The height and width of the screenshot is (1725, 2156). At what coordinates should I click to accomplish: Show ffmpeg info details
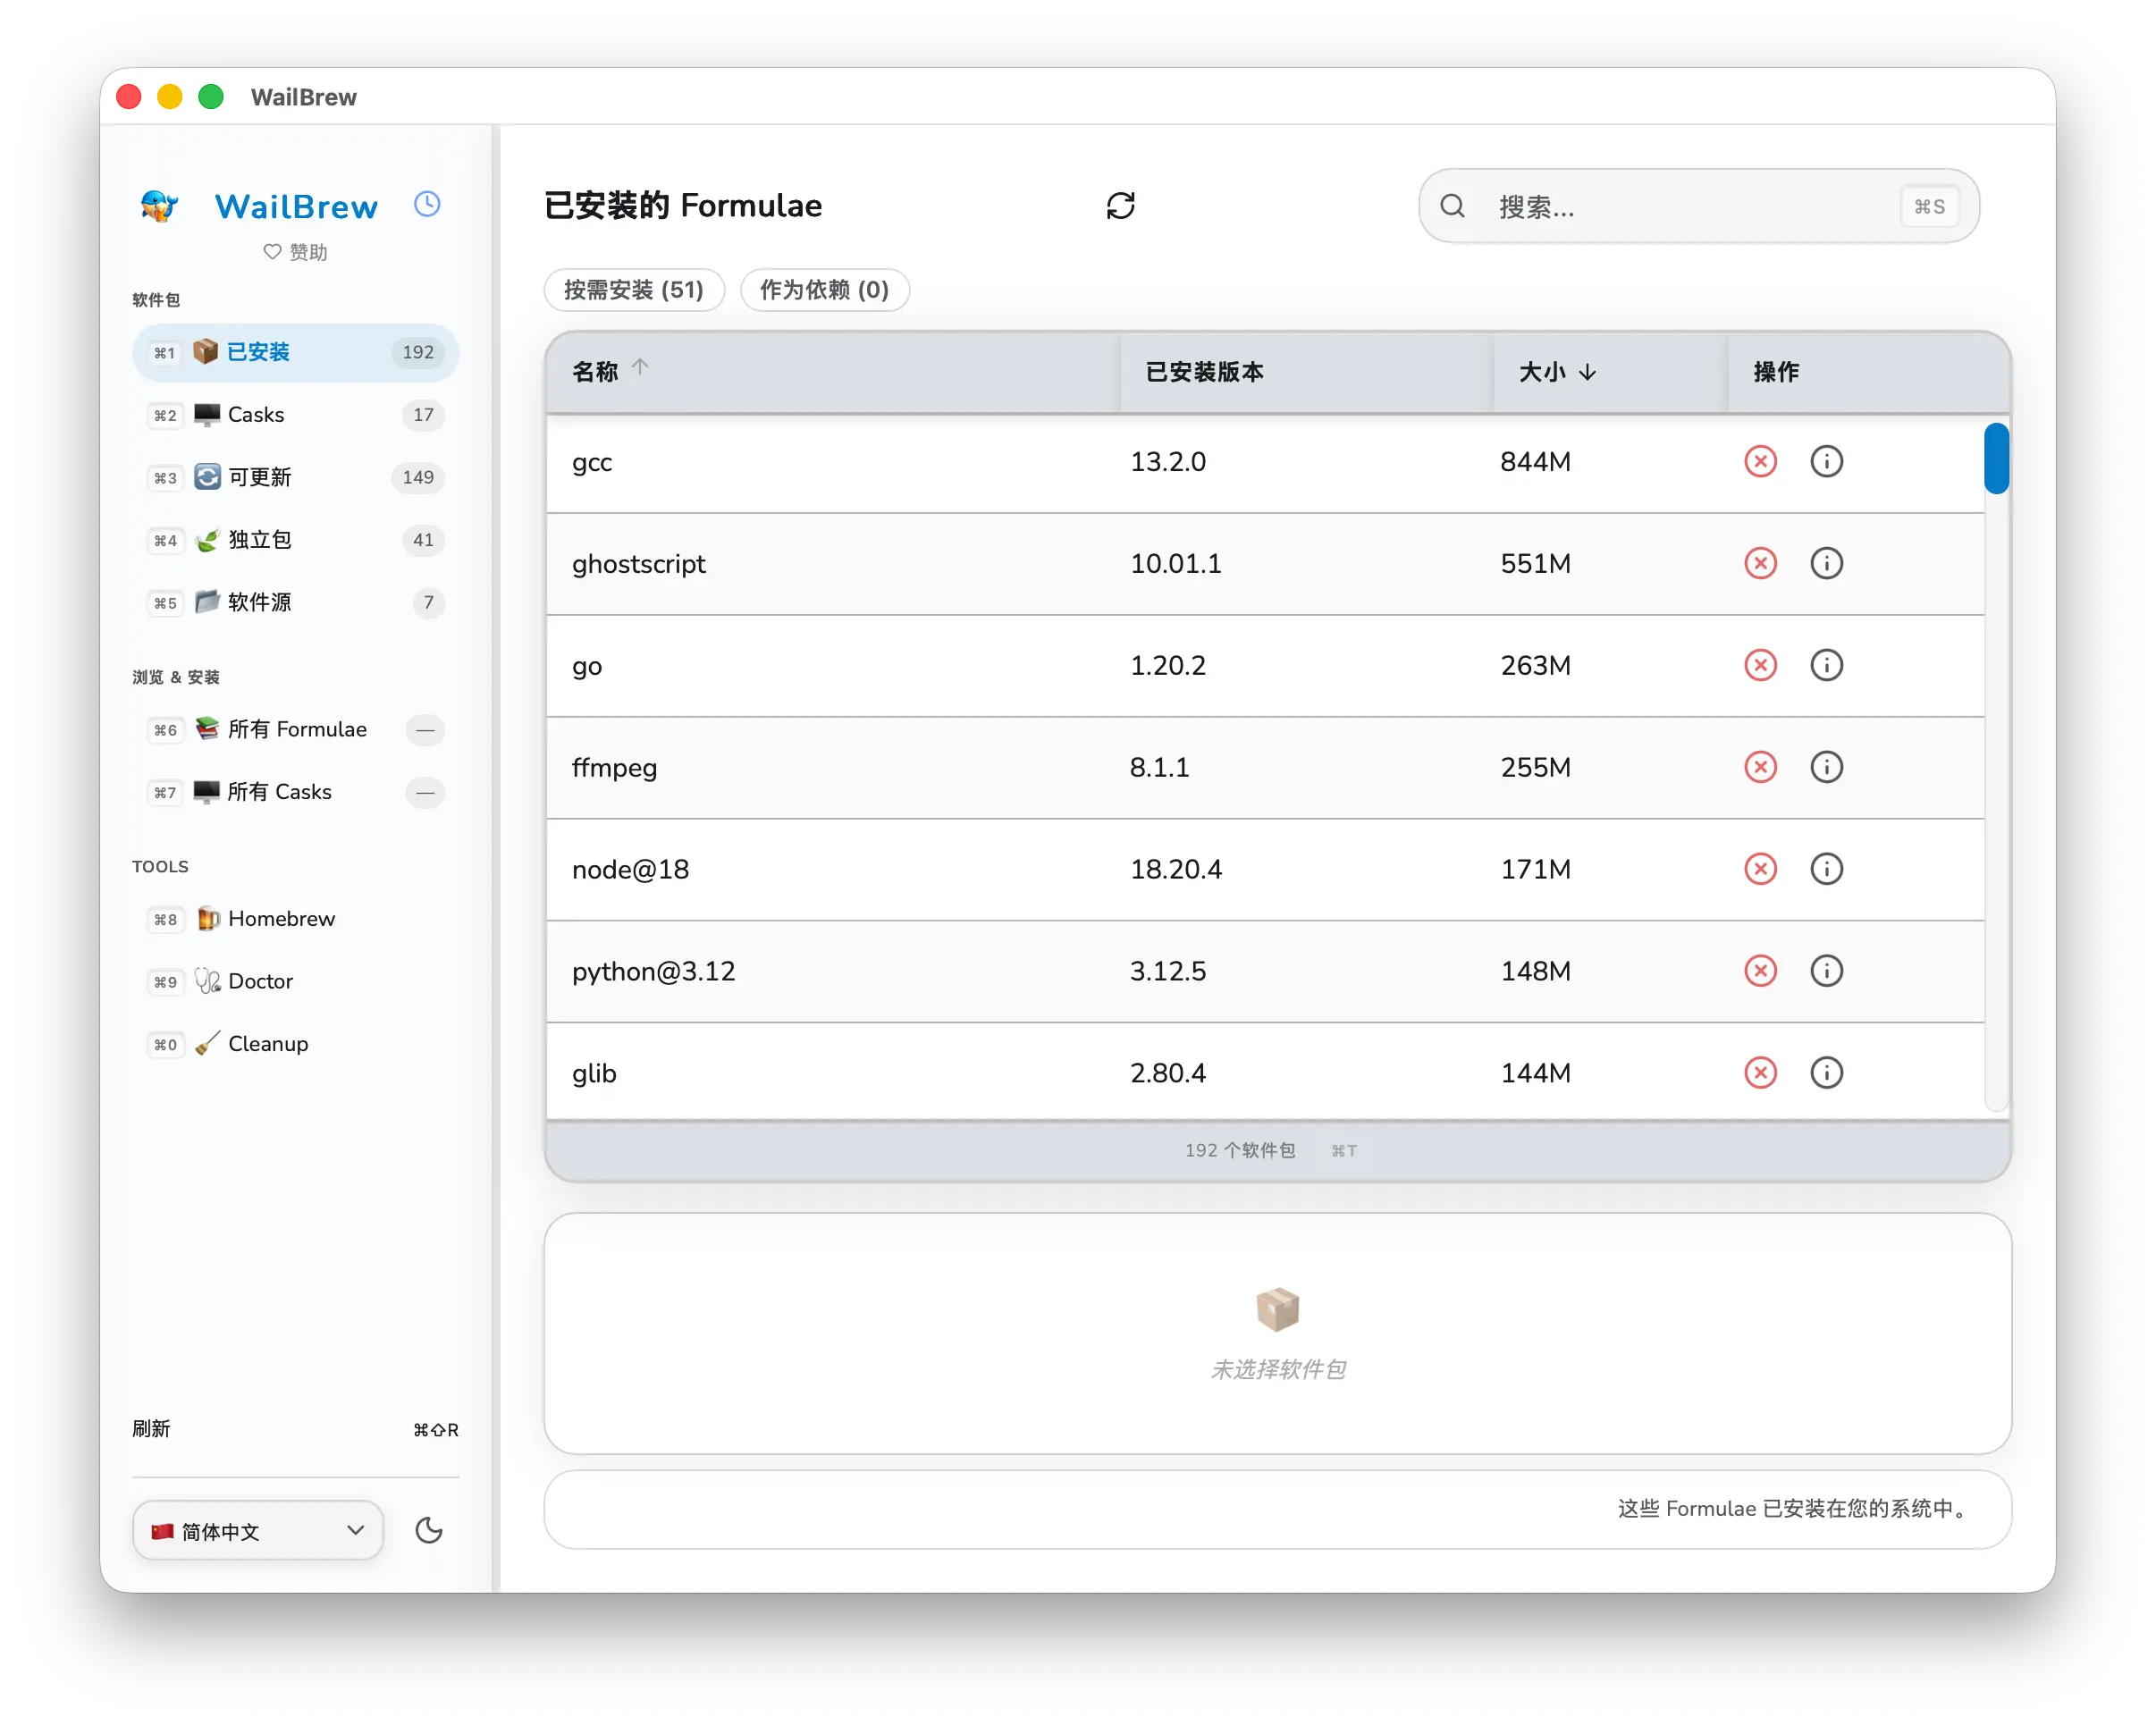(1826, 768)
